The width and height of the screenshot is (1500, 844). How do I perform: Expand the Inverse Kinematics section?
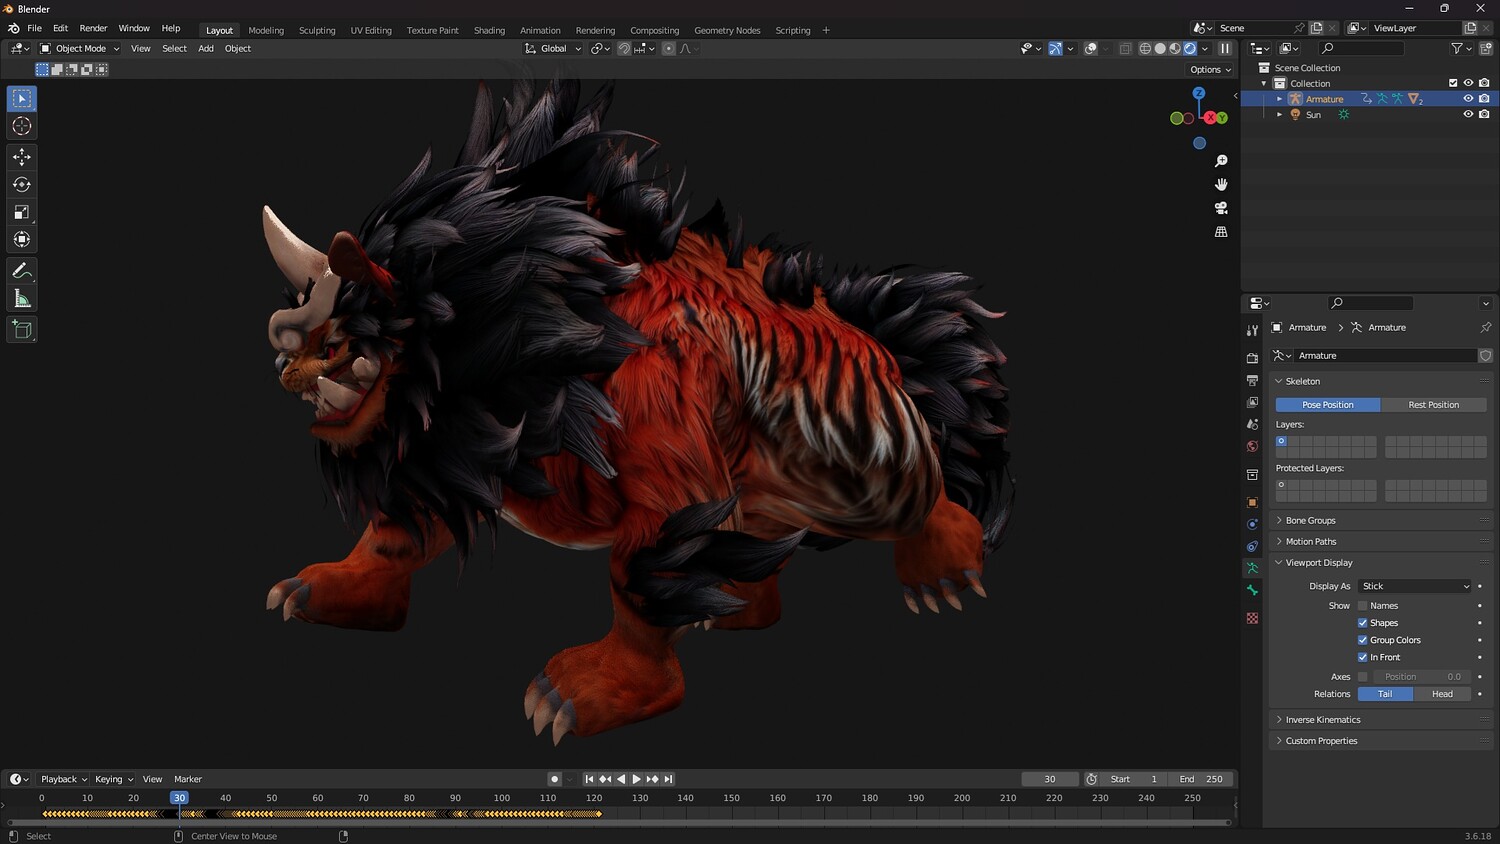pyautogui.click(x=1322, y=720)
